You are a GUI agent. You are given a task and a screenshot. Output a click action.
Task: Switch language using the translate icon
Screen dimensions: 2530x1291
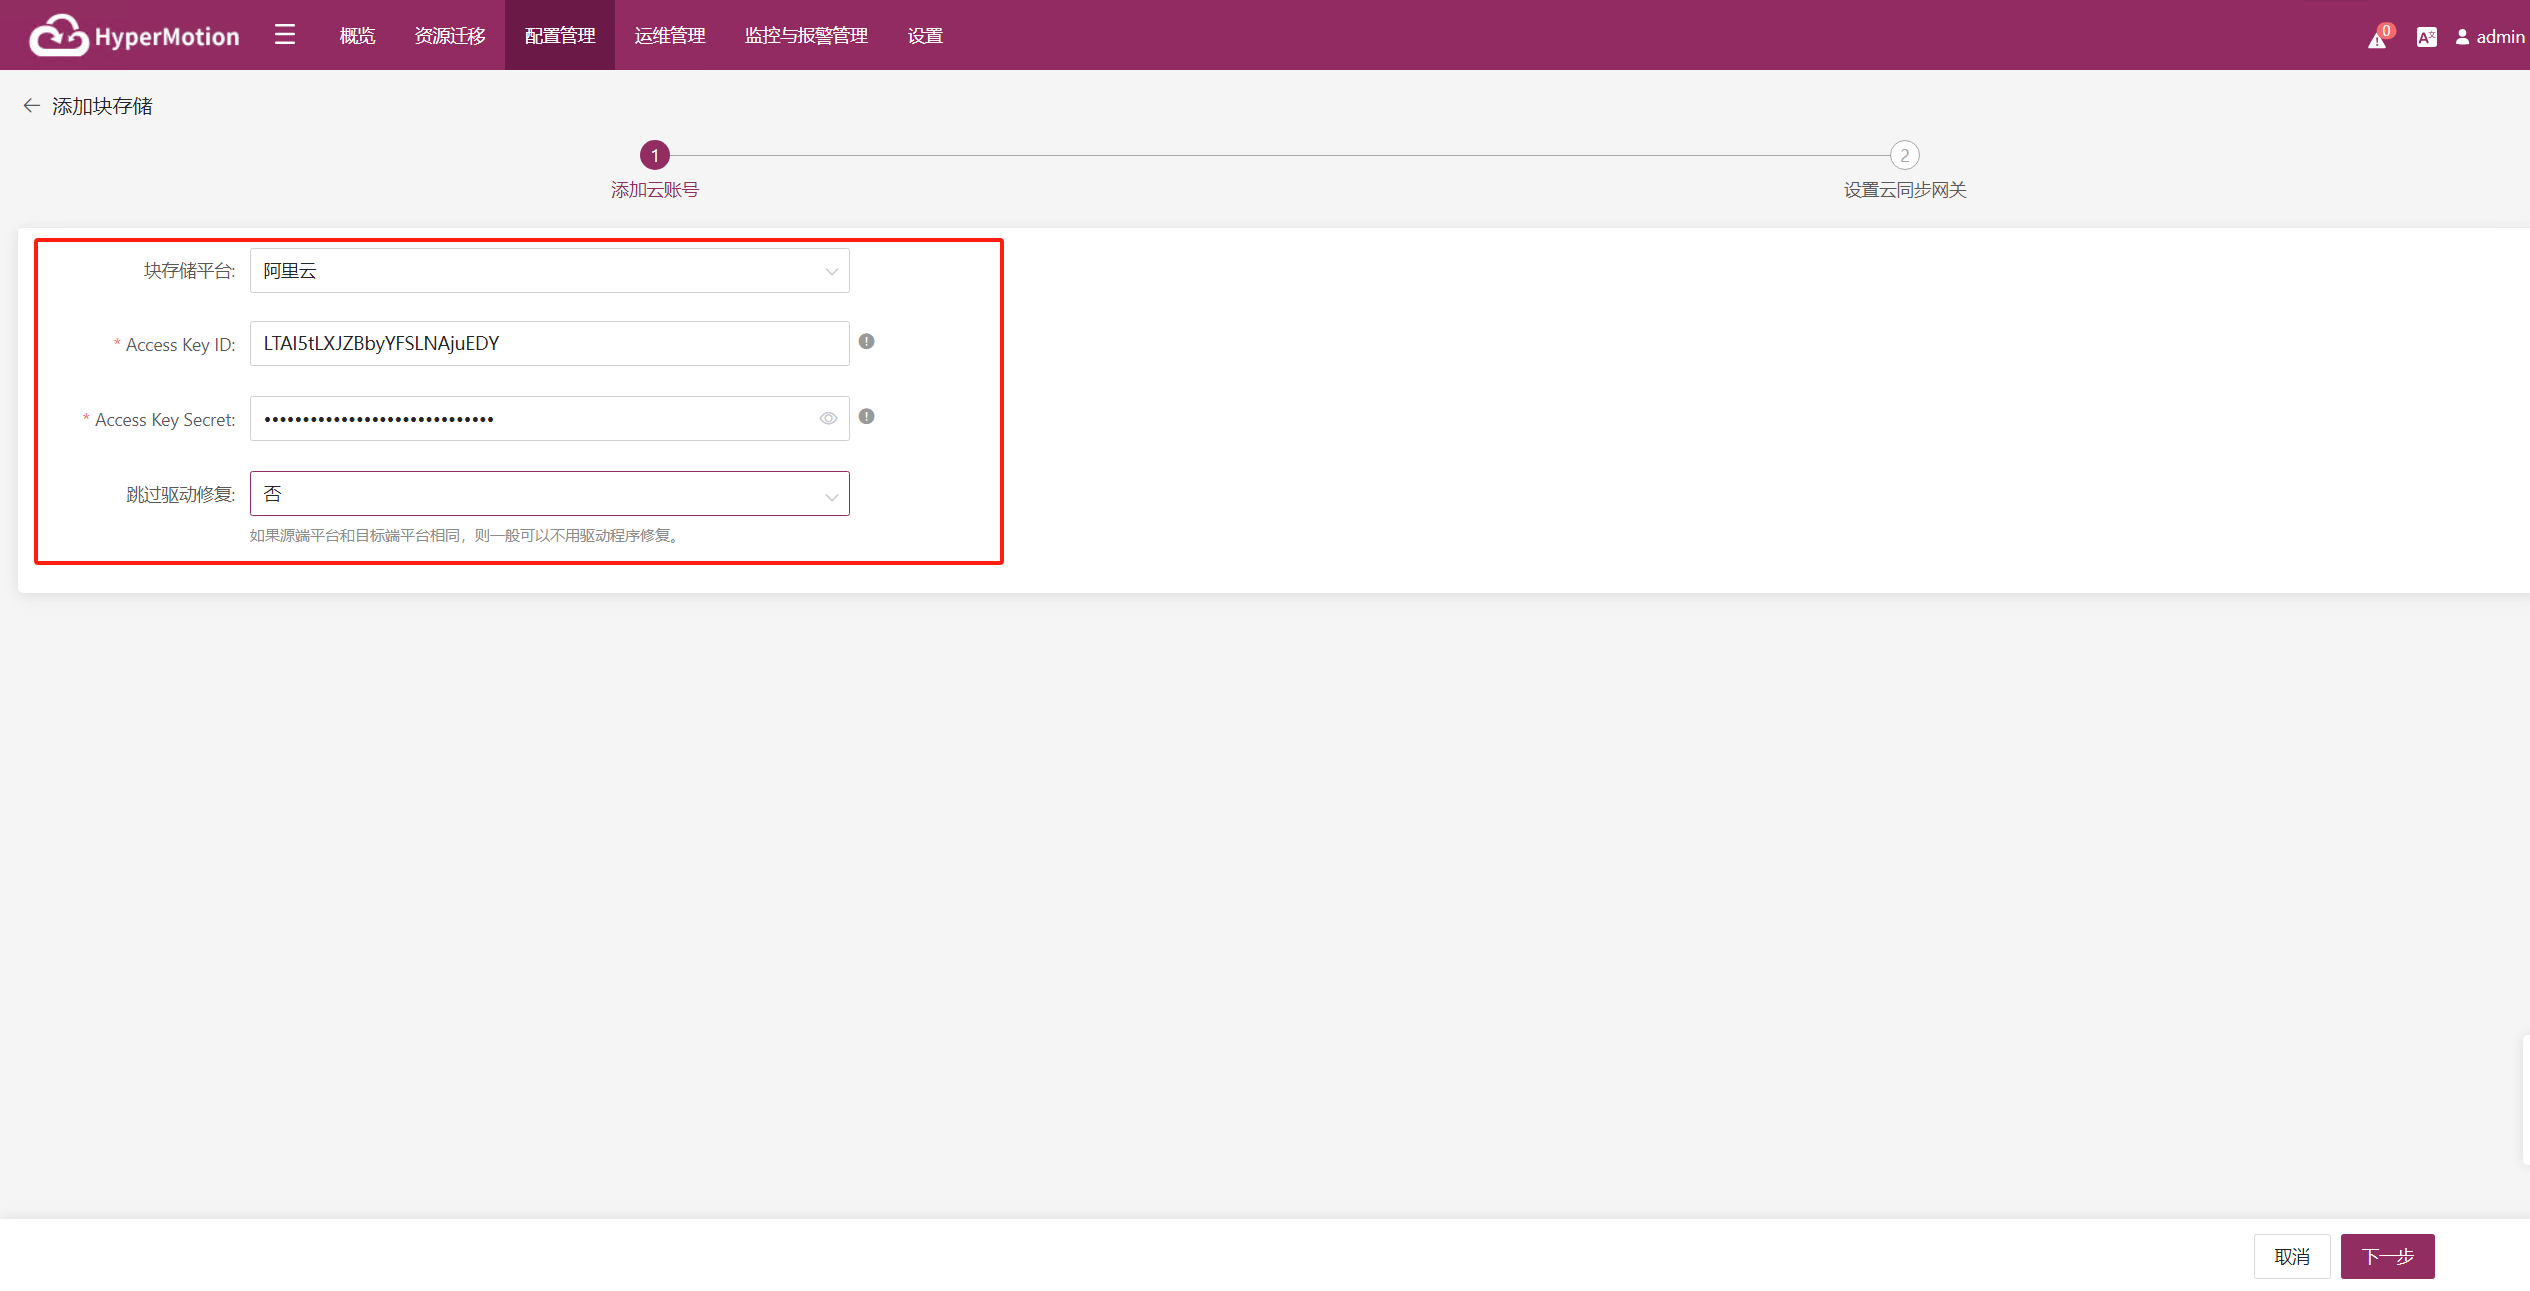(x=2426, y=37)
